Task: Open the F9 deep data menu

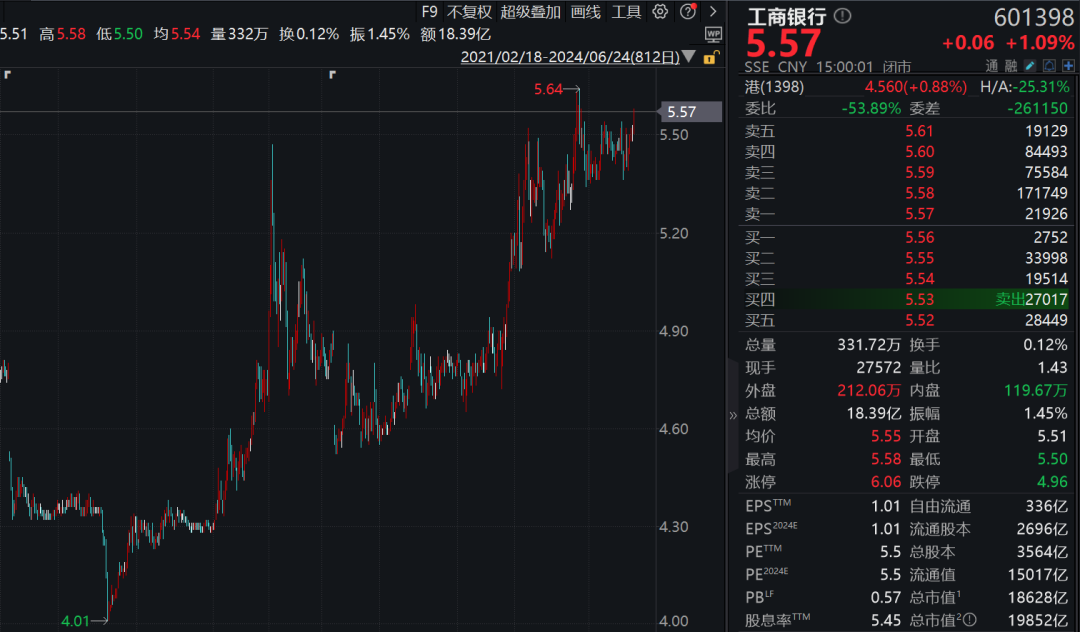Action: click(x=429, y=12)
